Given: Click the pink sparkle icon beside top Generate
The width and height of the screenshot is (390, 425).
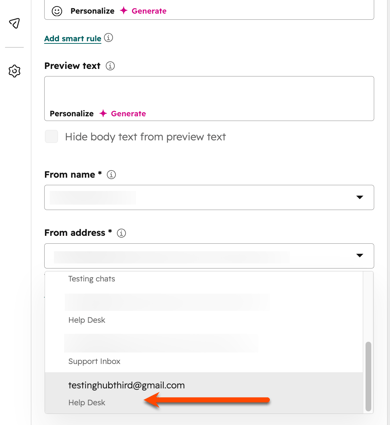Looking at the screenshot, I should [x=124, y=11].
